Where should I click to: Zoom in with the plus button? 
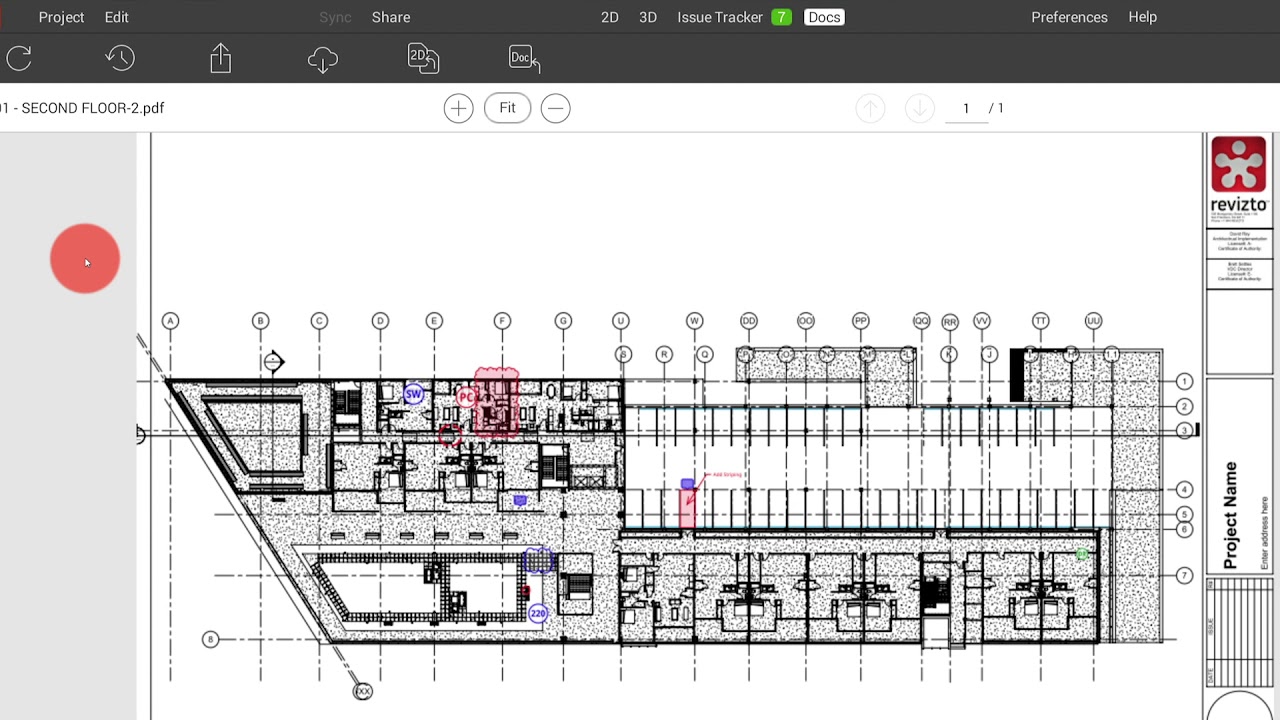tap(458, 108)
